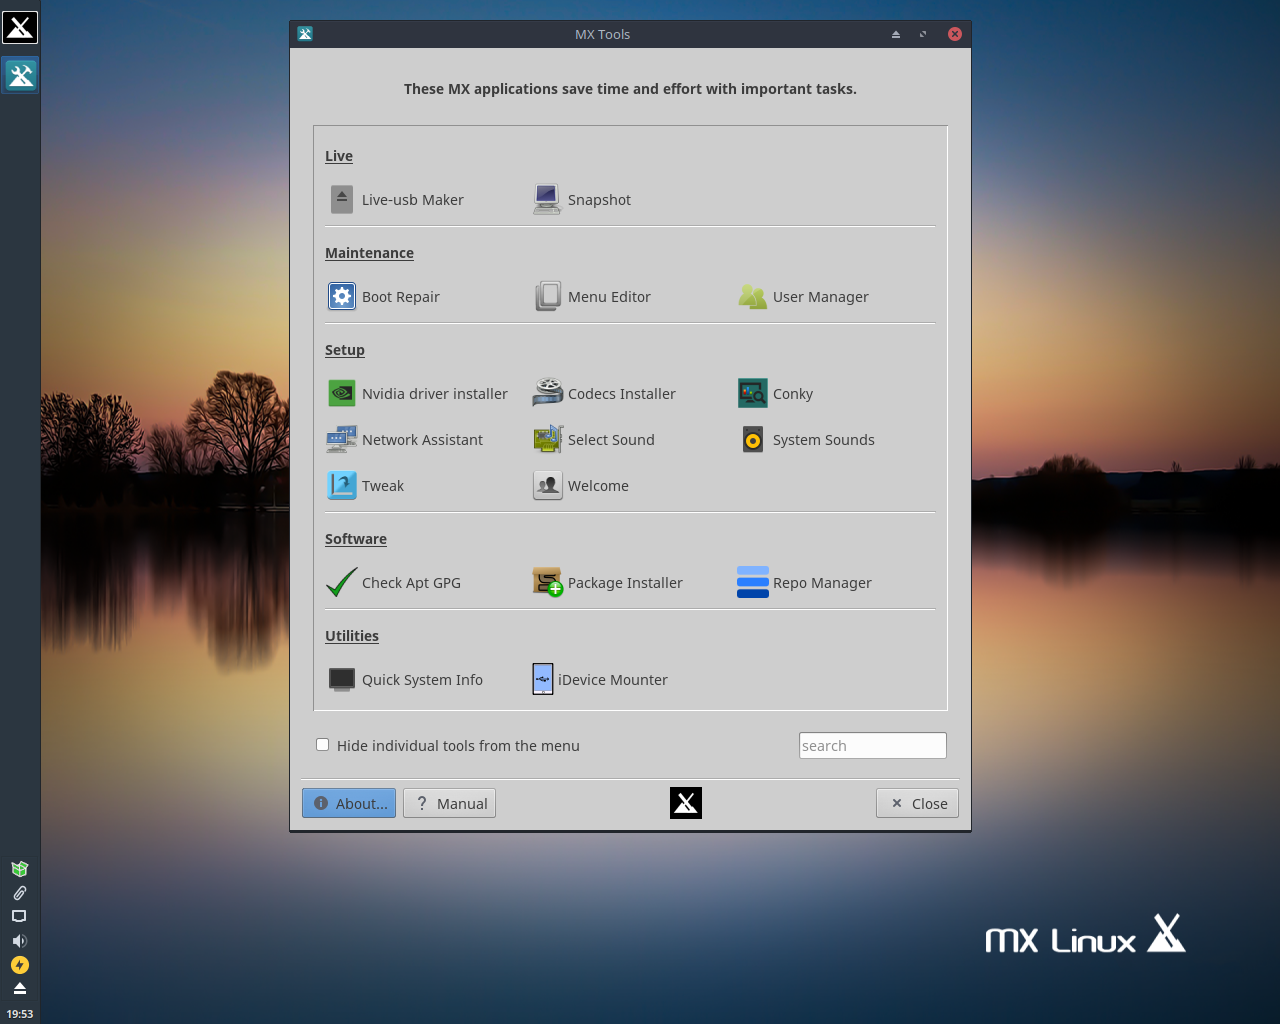Viewport: 1280px width, 1024px height.
Task: Open the package updater tray icon
Action: 20,869
